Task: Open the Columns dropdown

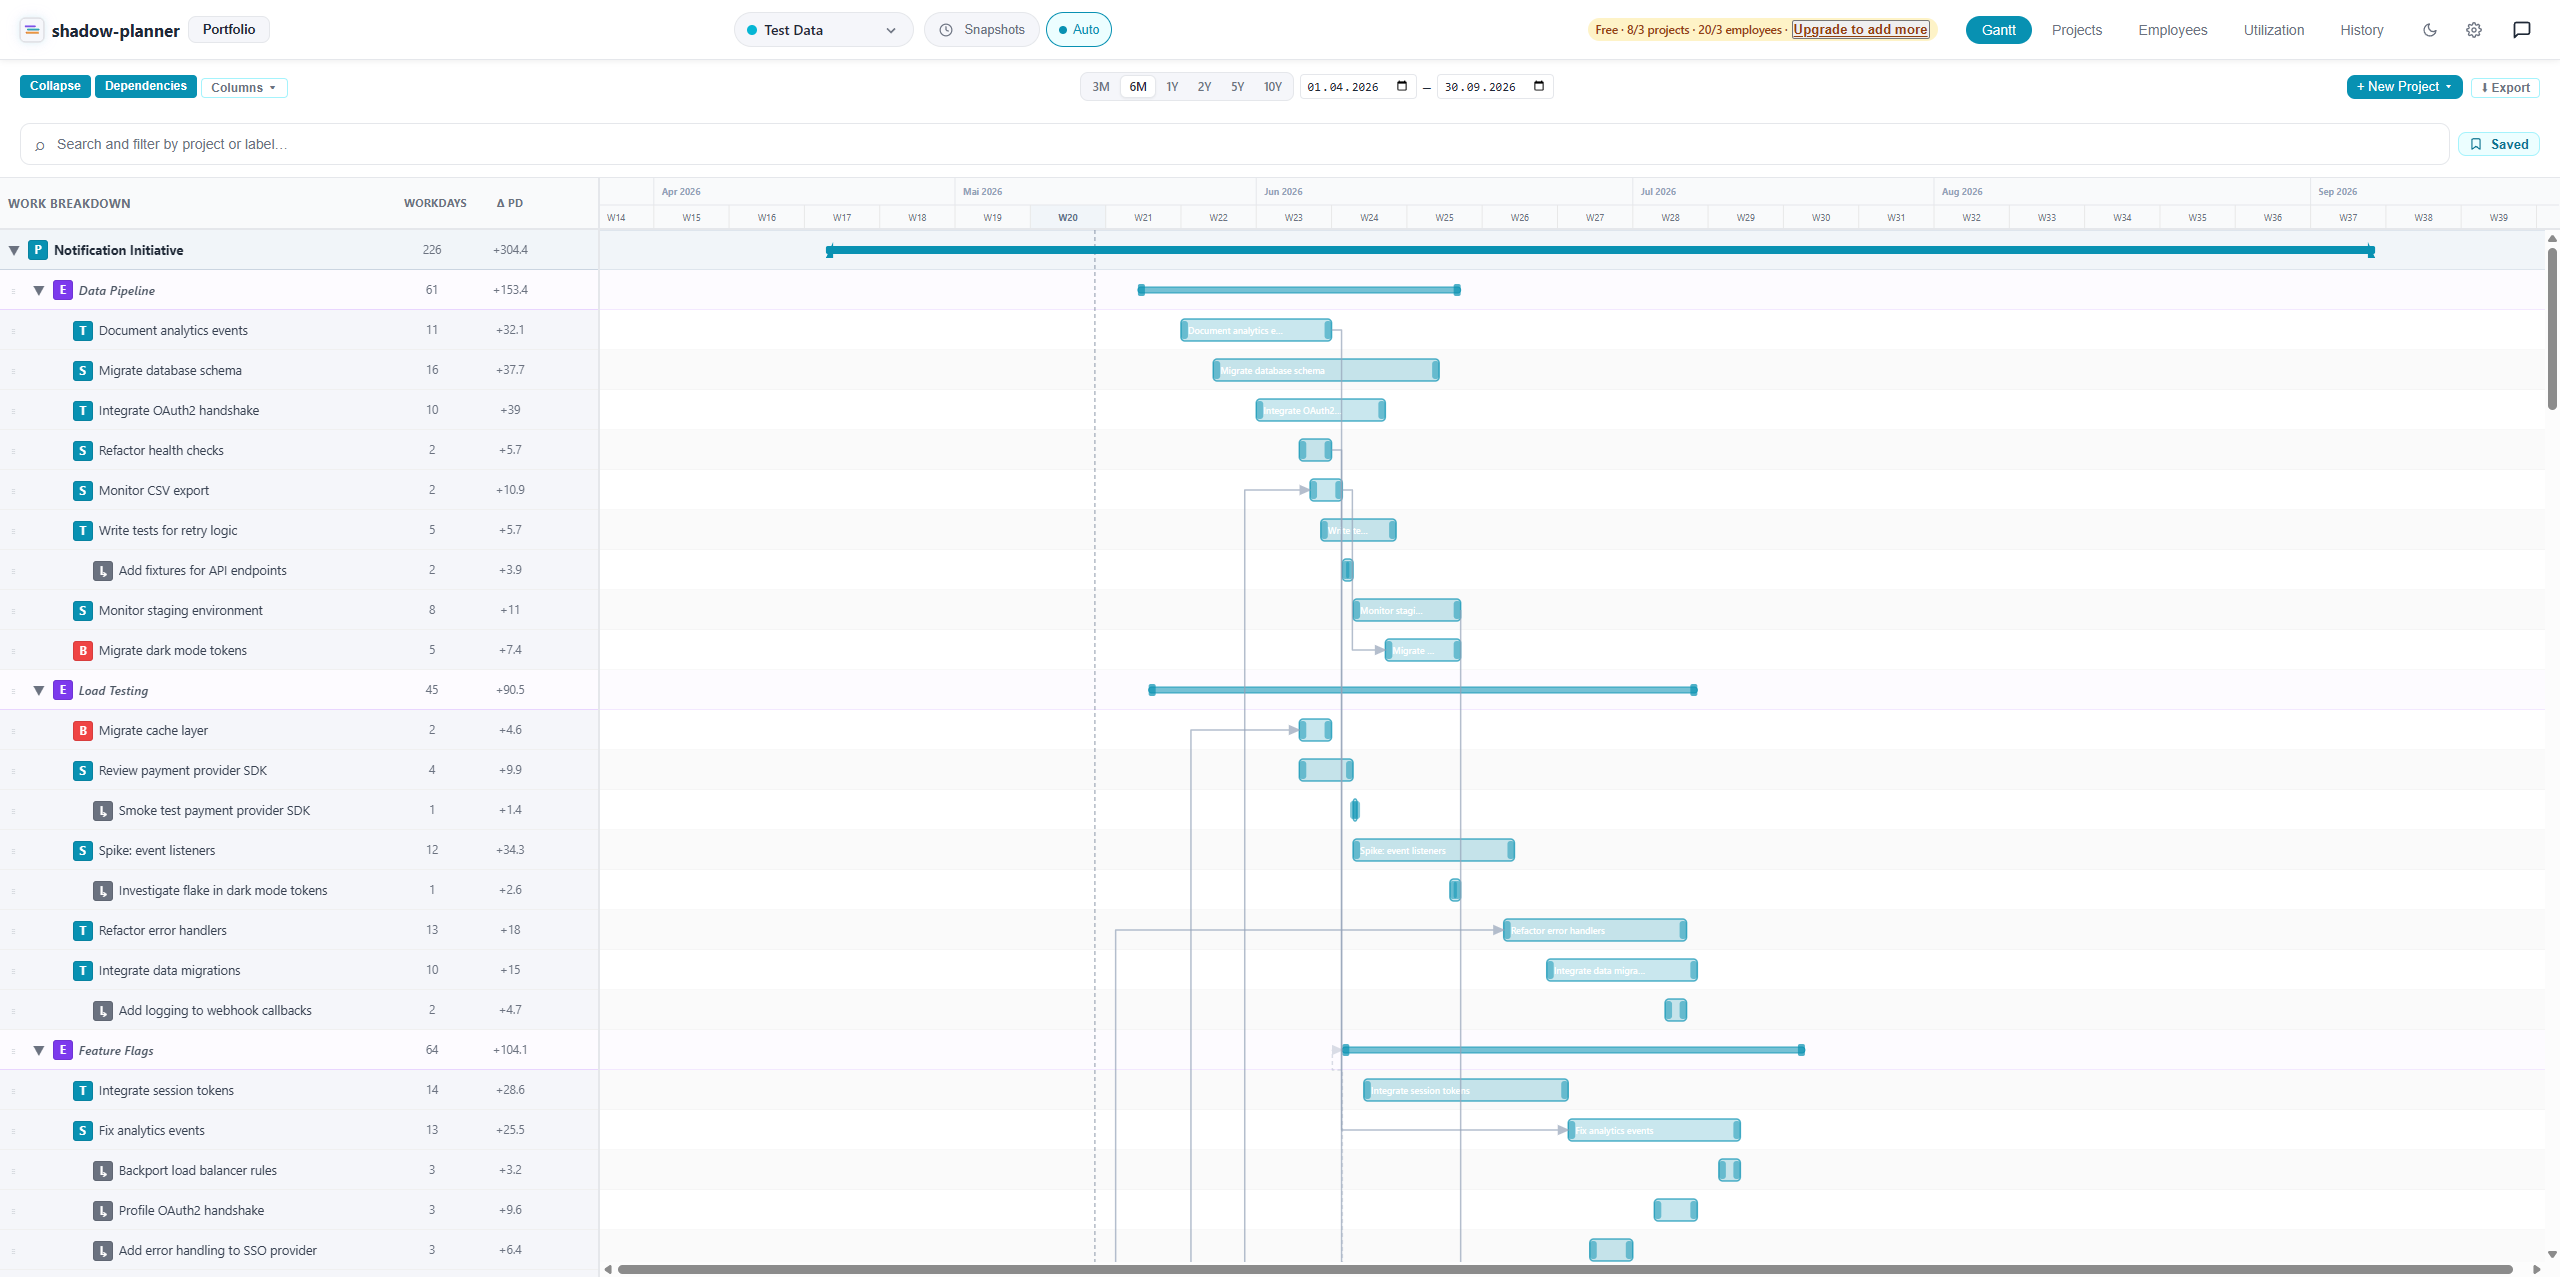Action: pyautogui.click(x=244, y=88)
